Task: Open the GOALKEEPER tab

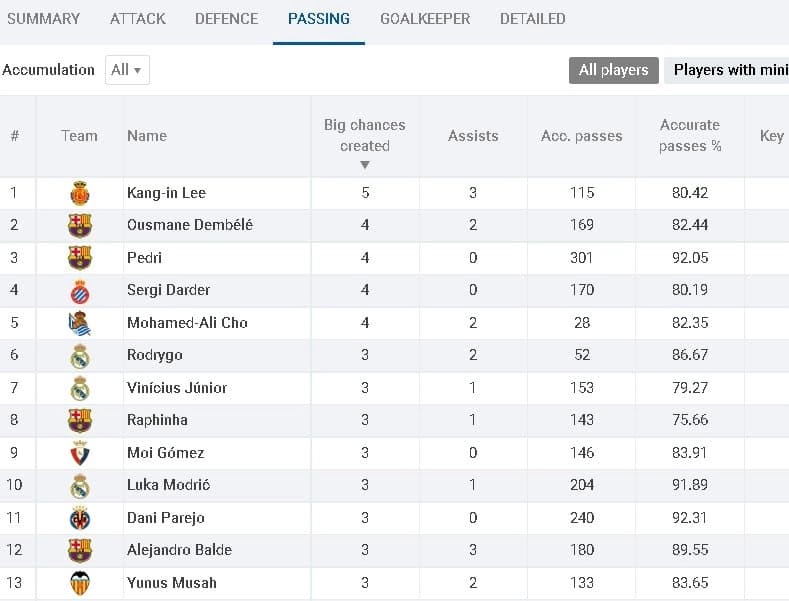Action: [x=425, y=19]
